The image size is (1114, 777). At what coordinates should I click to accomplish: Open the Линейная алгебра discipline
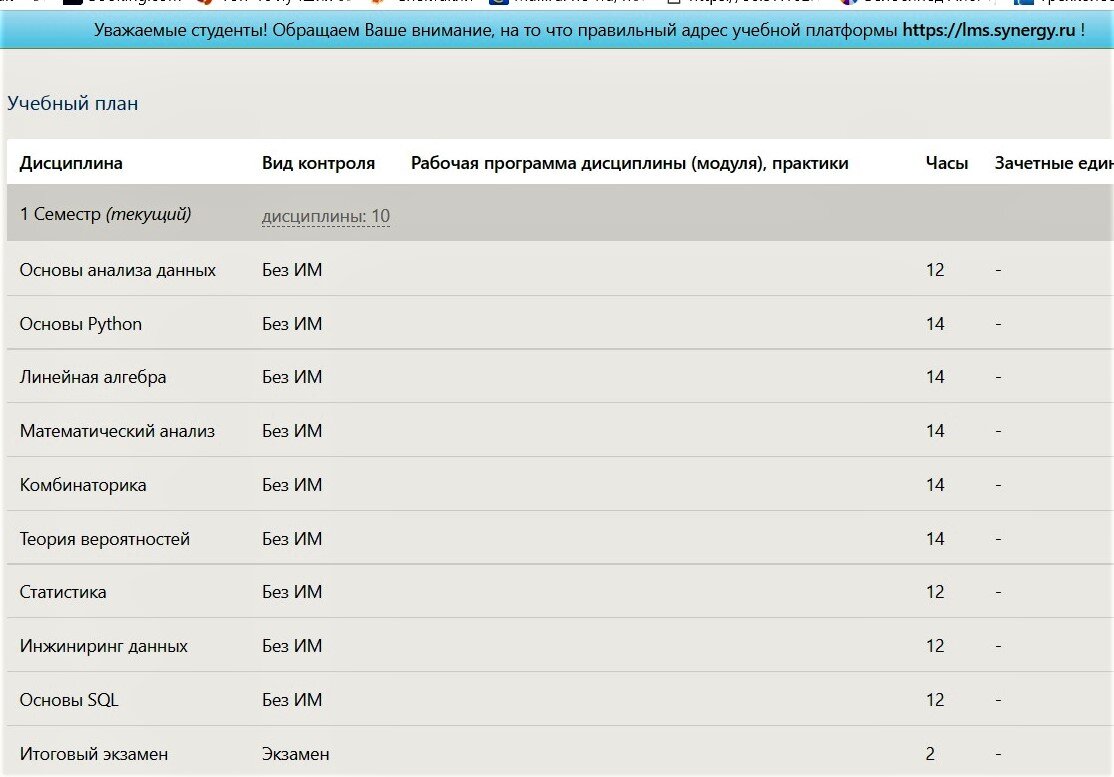click(92, 377)
